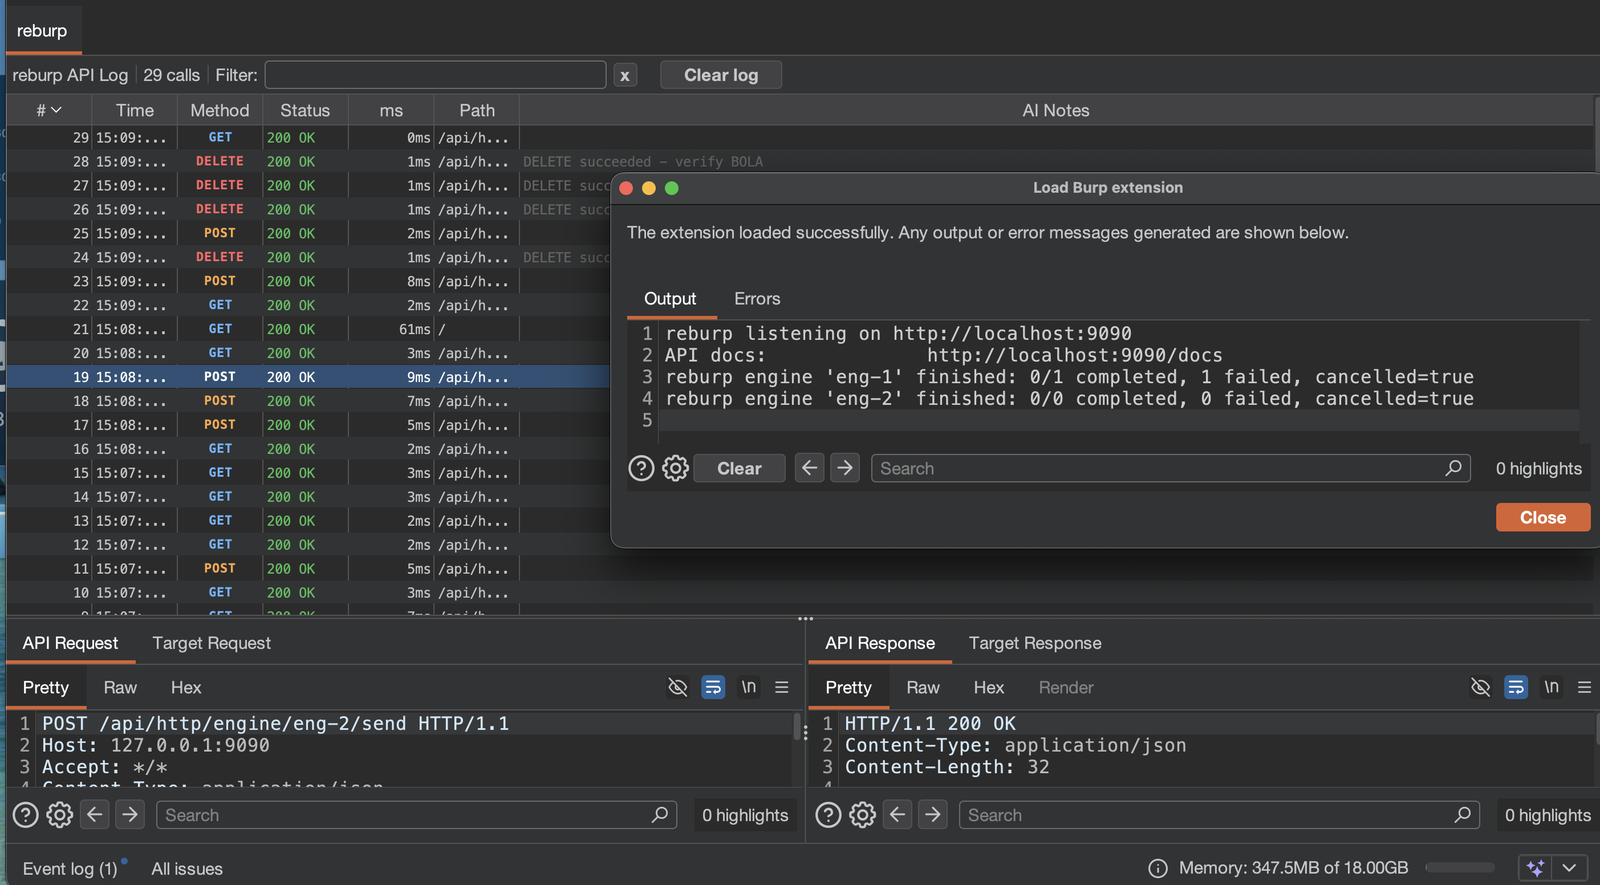
Task: Sort log by the Time column header
Action: tap(135, 110)
